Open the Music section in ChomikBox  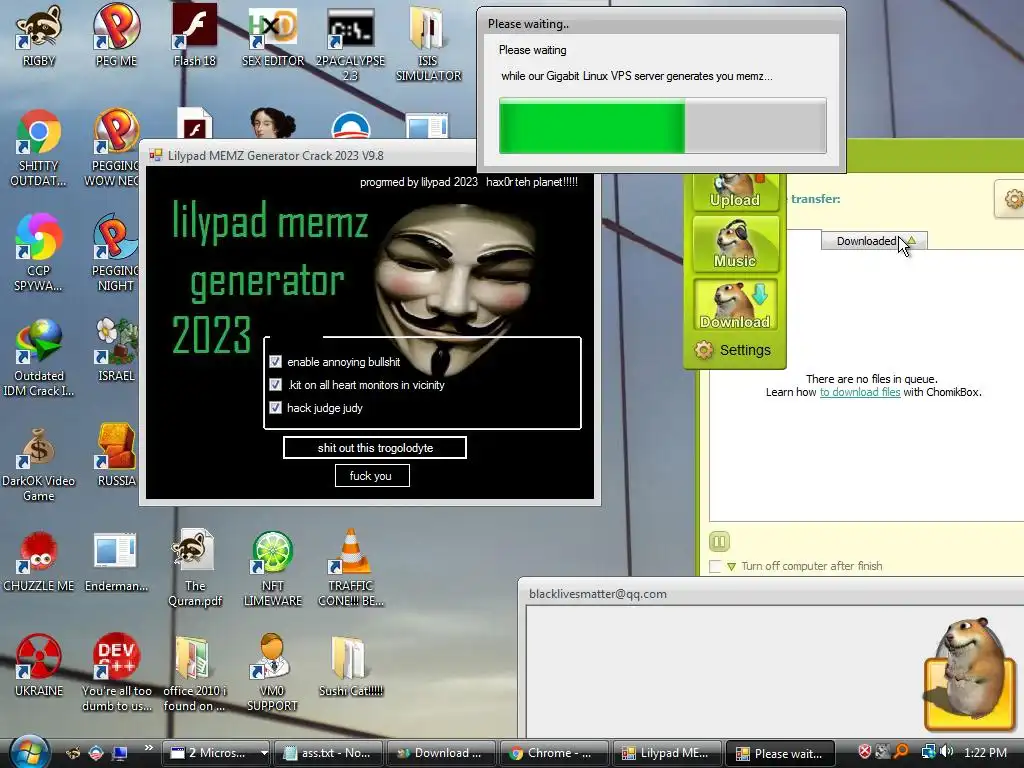coord(735,244)
